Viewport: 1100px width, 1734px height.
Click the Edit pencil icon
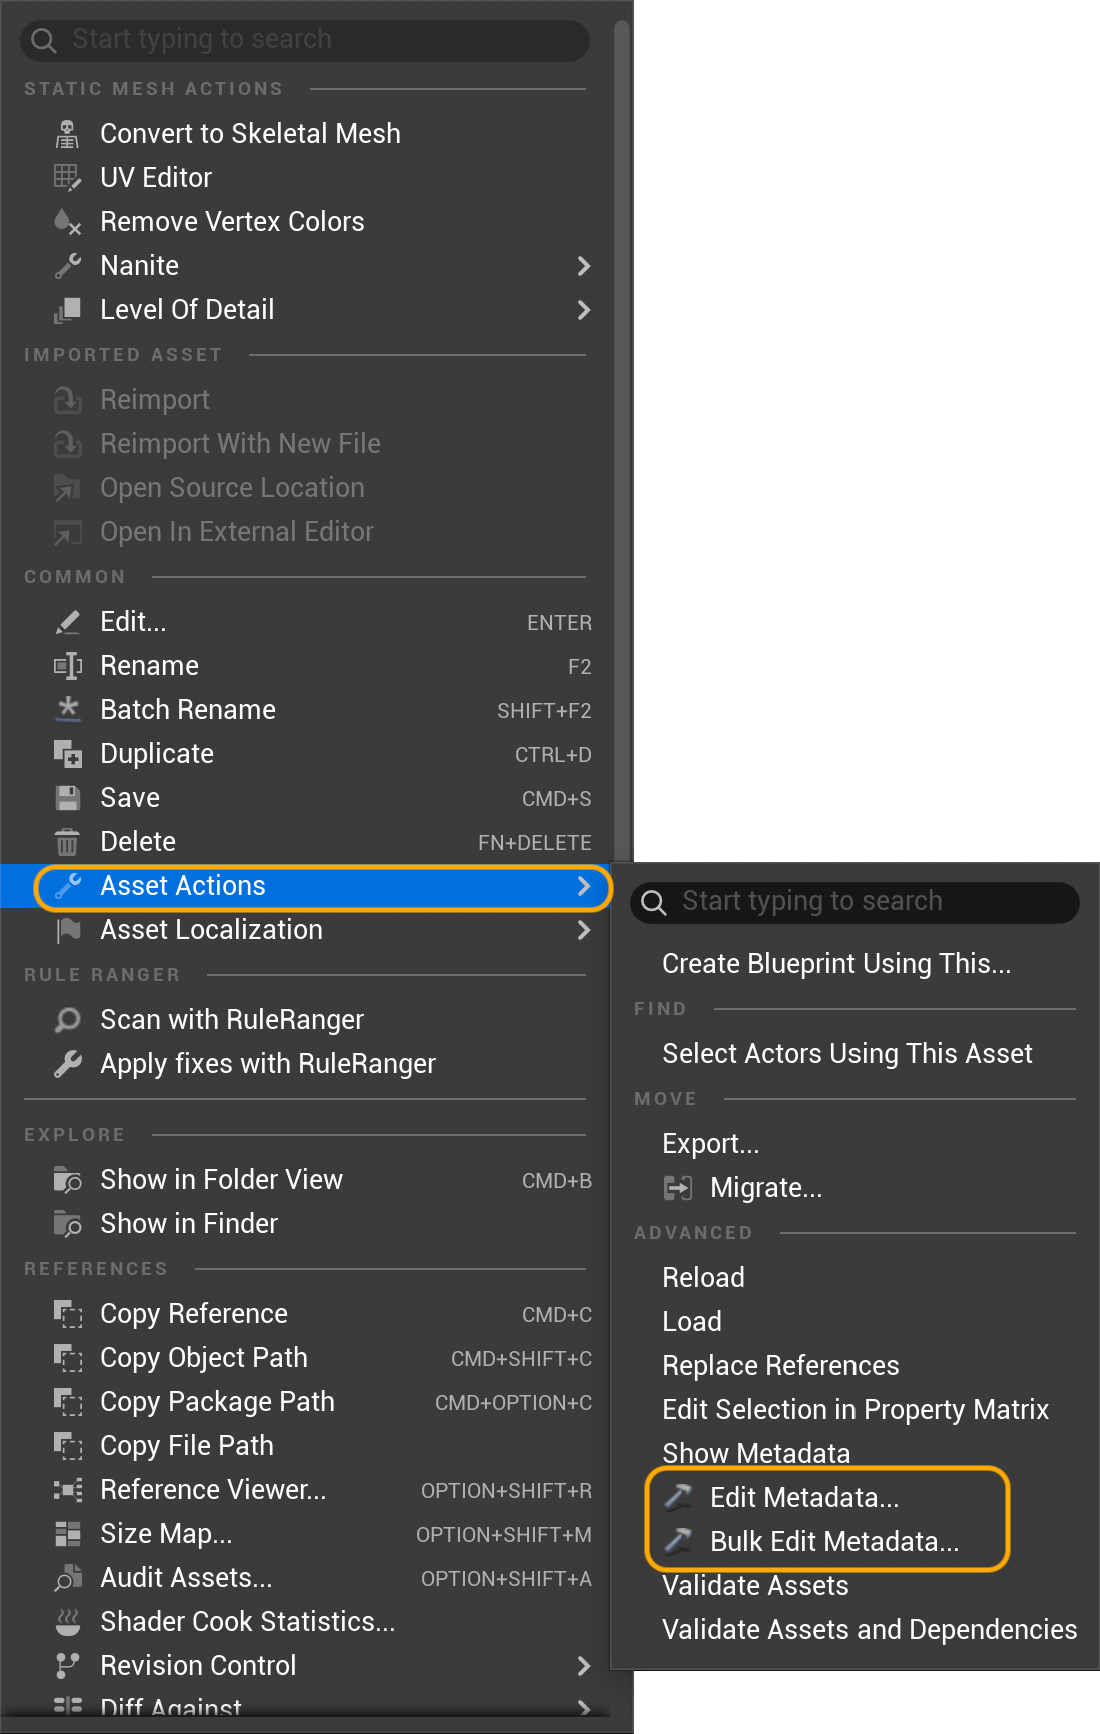pos(67,622)
